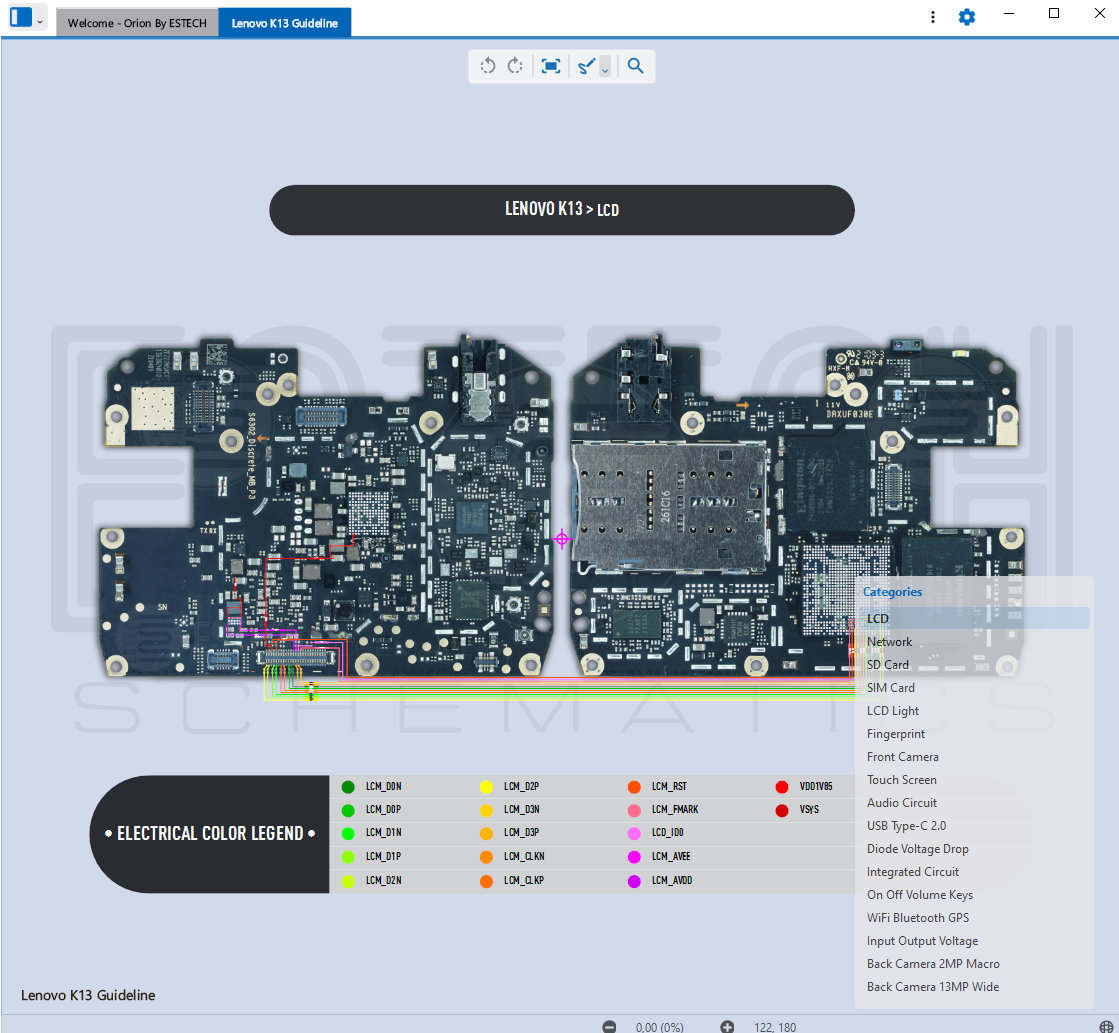Select Back Camera 2MP Macro category
The image size is (1119, 1033).
click(974, 964)
